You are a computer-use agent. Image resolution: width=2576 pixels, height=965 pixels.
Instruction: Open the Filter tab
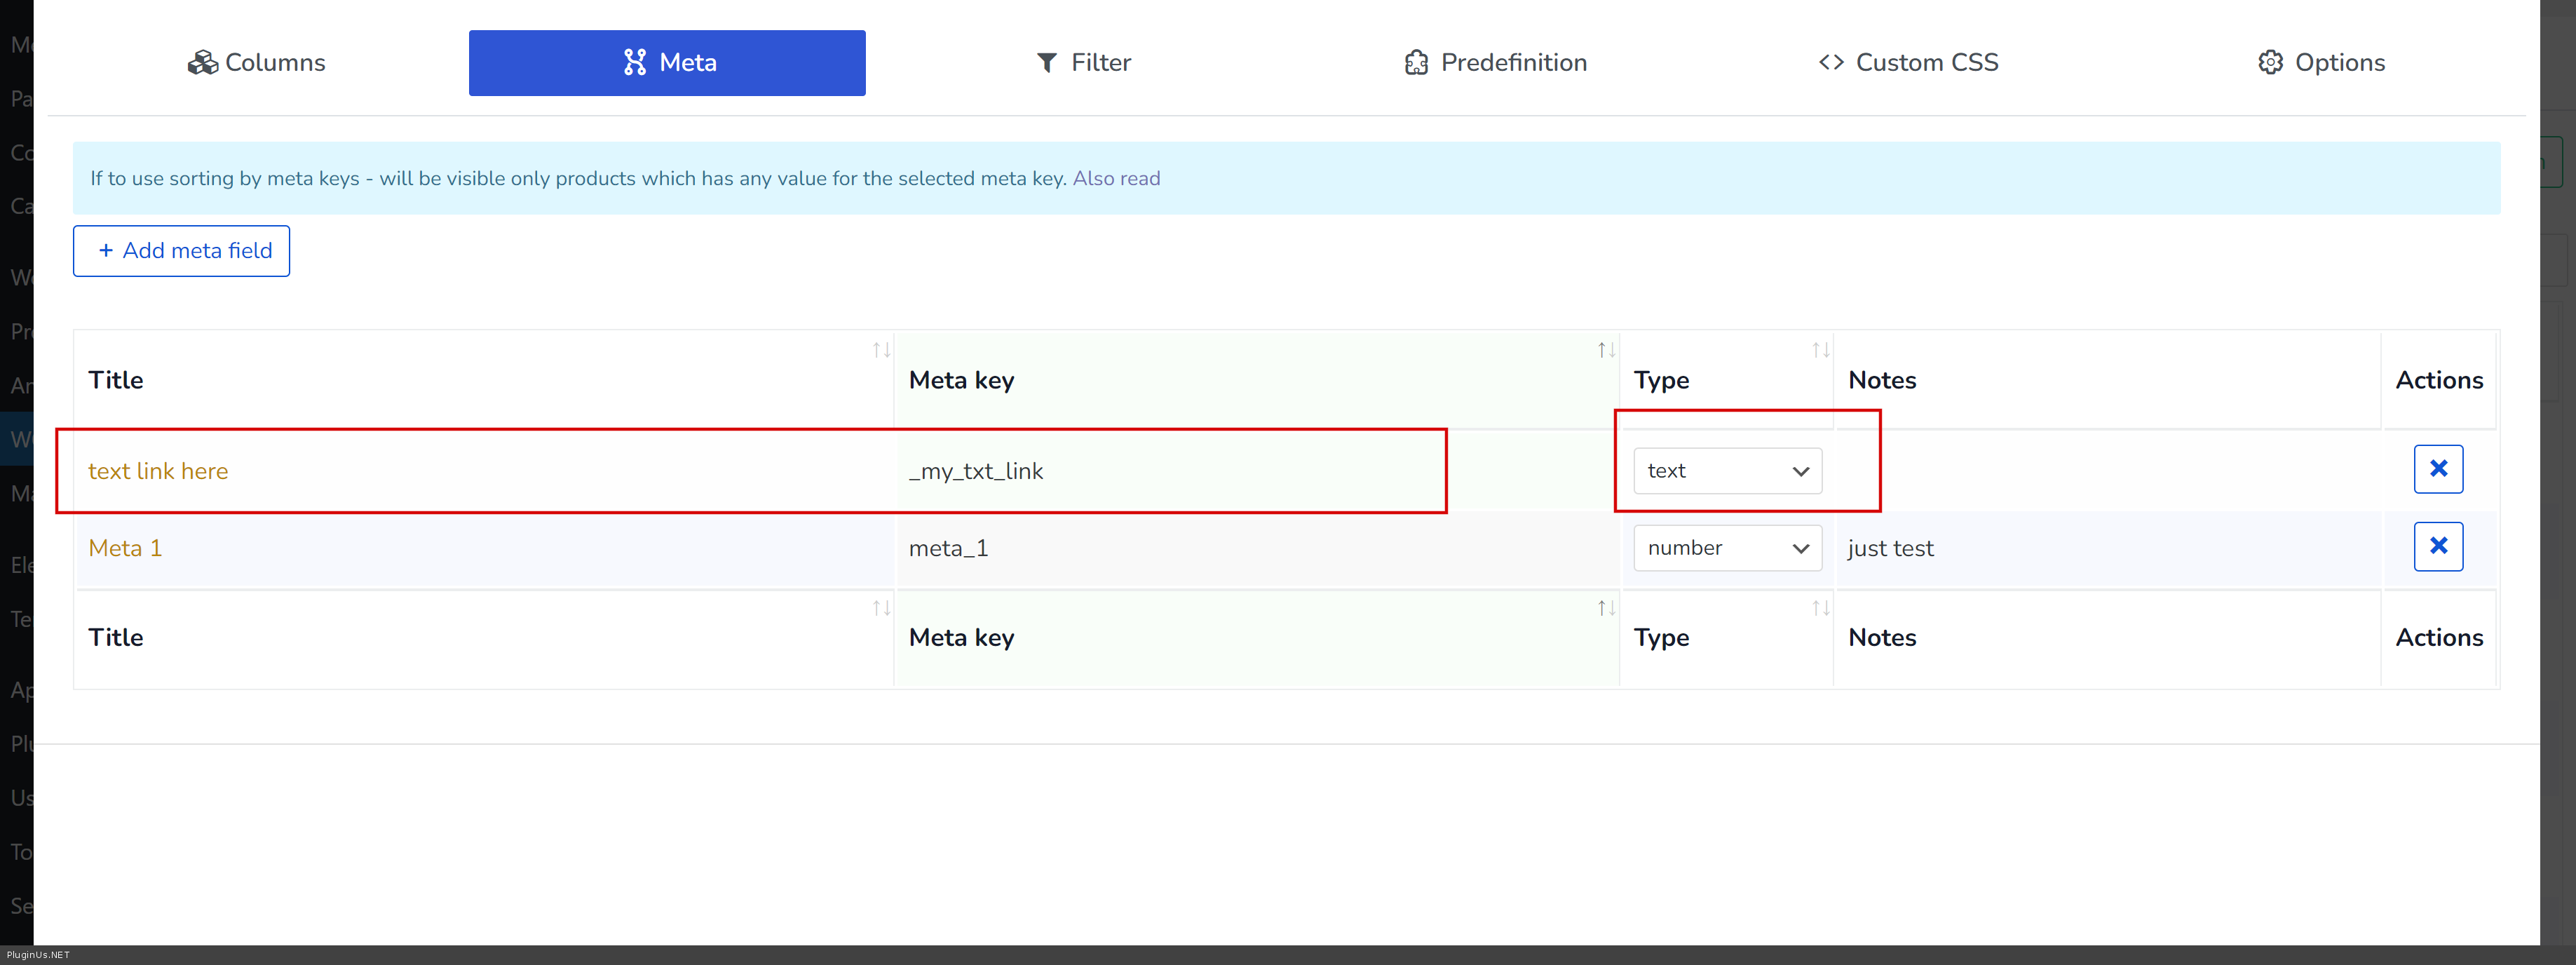pyautogui.click(x=1083, y=63)
